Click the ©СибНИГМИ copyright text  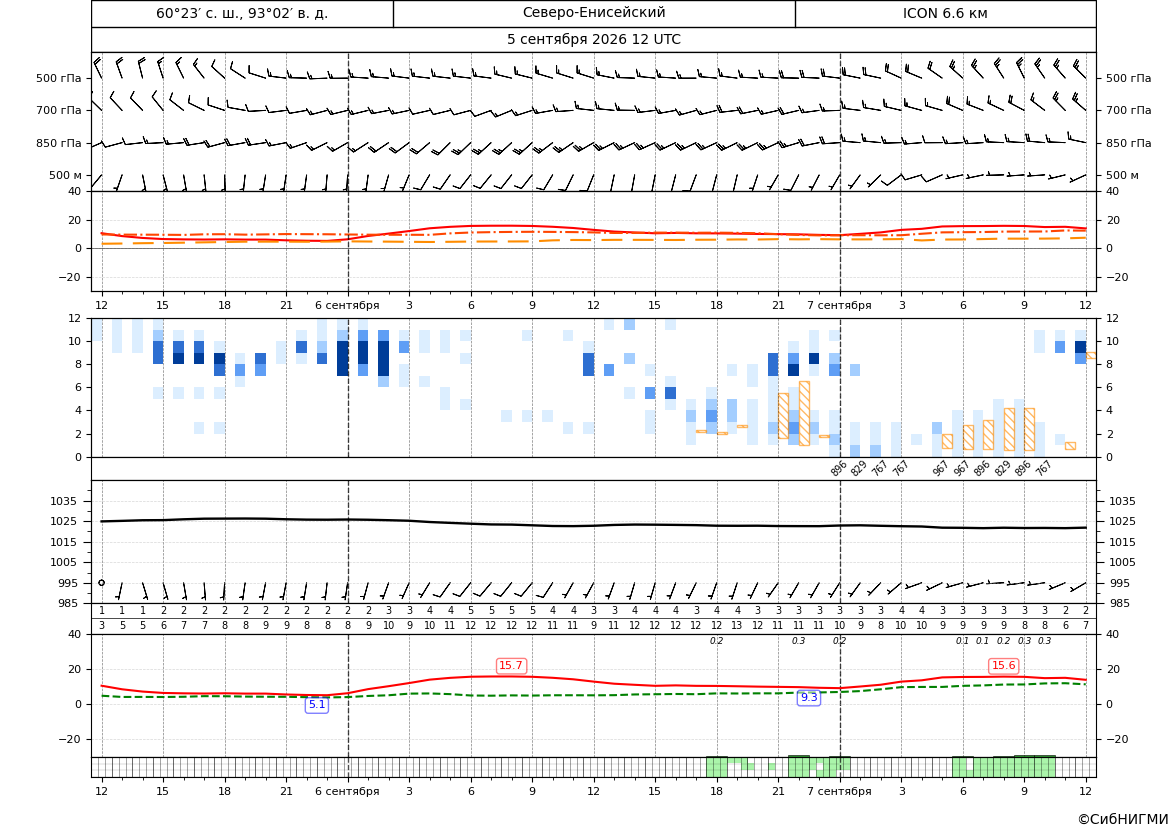point(1123,819)
